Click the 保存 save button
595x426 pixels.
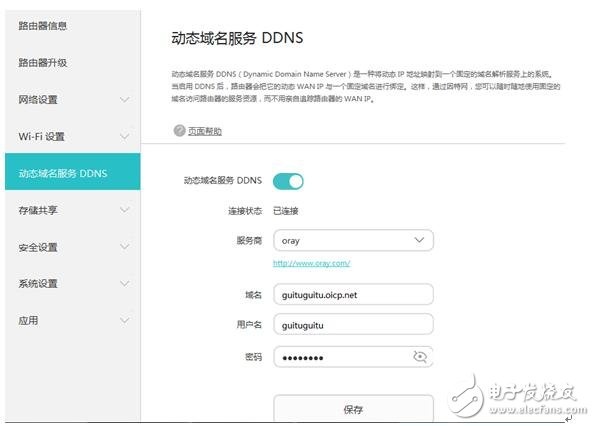pos(353,408)
